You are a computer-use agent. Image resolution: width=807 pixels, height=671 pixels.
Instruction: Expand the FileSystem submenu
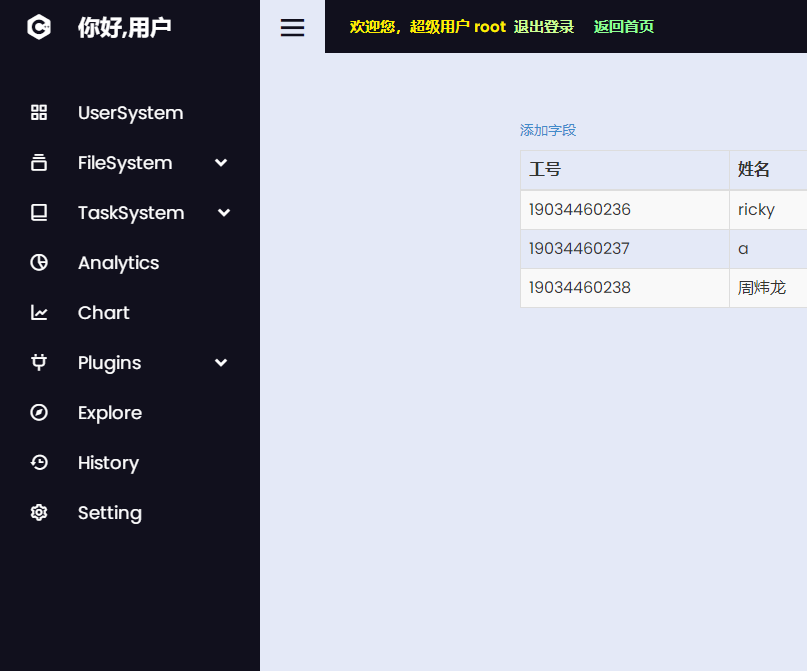click(x=220, y=162)
